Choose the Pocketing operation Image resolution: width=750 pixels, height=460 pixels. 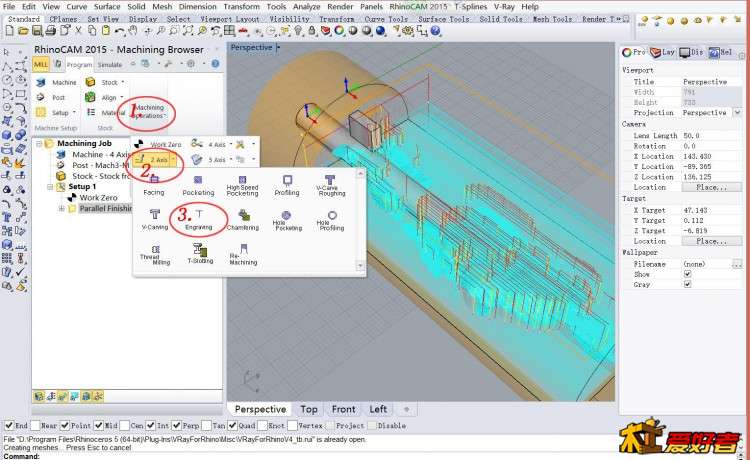[198, 186]
